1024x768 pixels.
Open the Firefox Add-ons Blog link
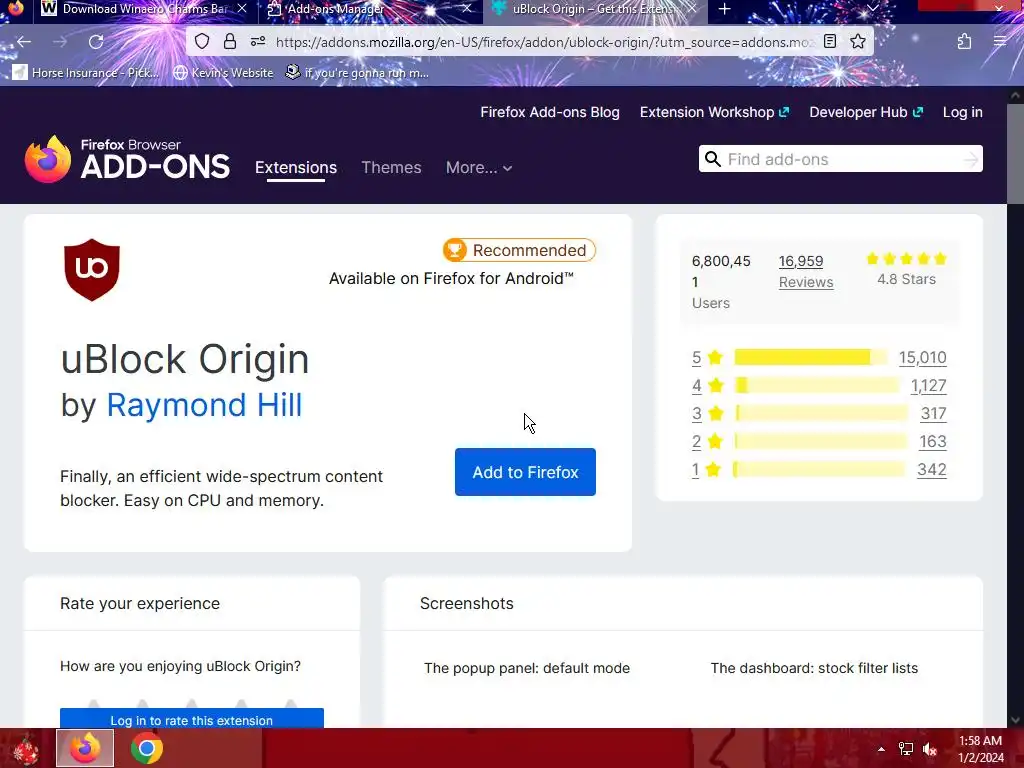(x=550, y=112)
